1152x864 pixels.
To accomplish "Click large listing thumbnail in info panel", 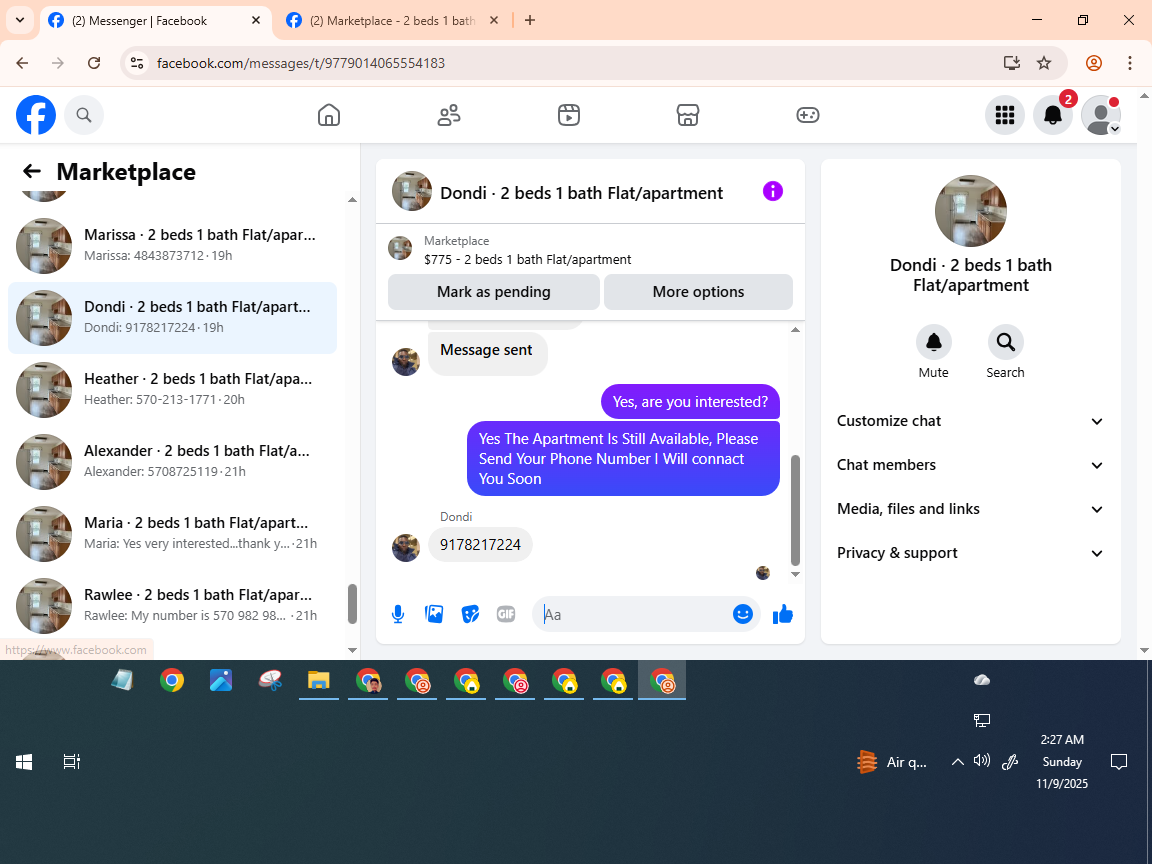I will (x=971, y=211).
